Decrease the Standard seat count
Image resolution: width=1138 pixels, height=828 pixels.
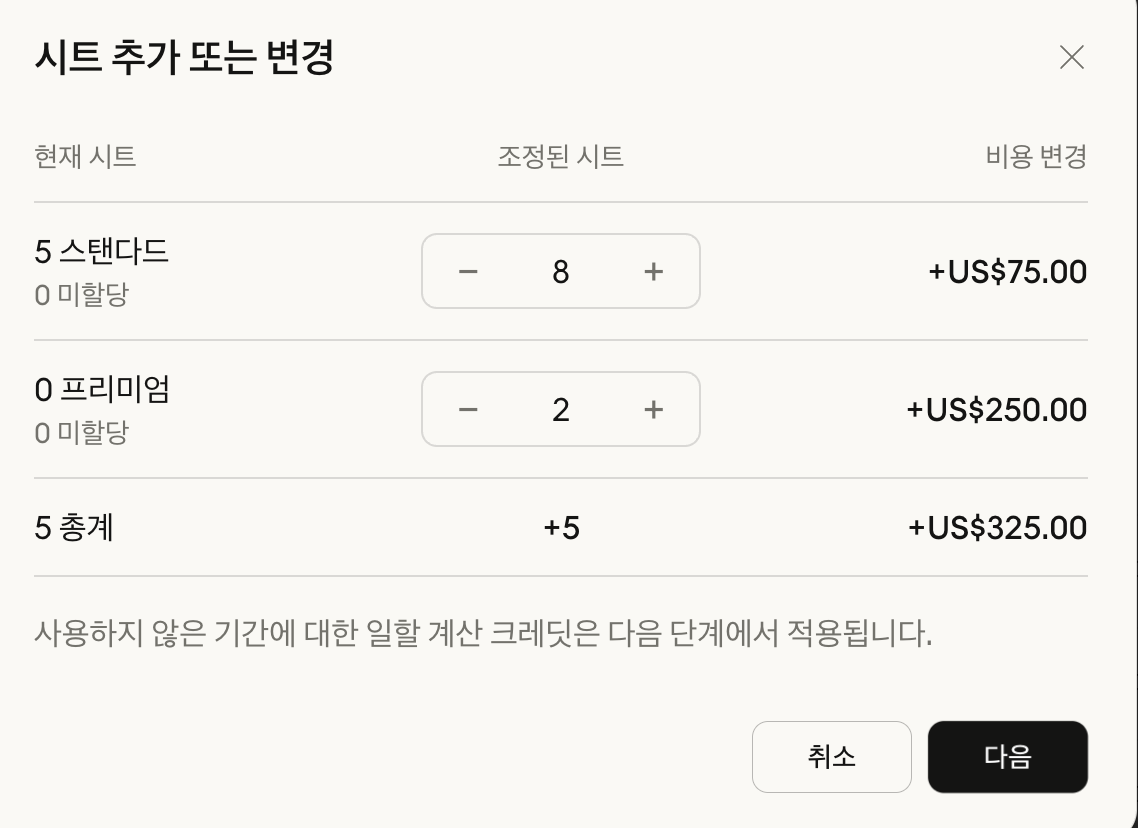[x=468, y=271]
